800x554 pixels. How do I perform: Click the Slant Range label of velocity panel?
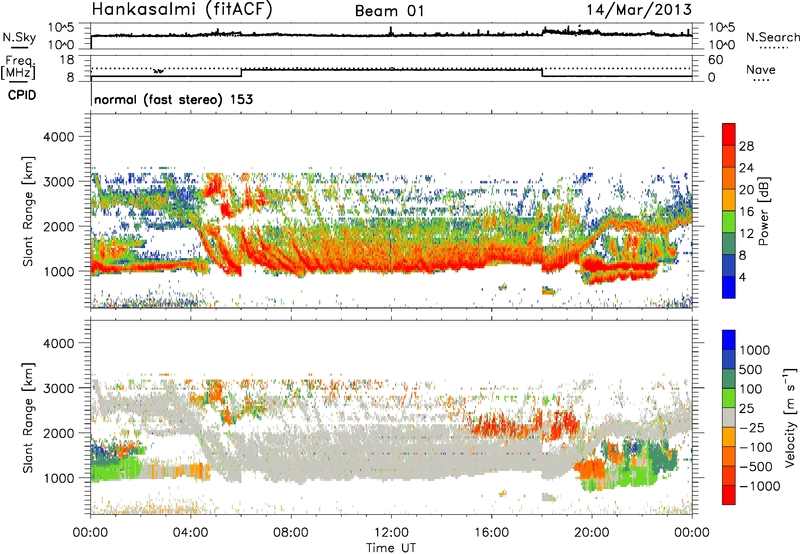(28, 418)
